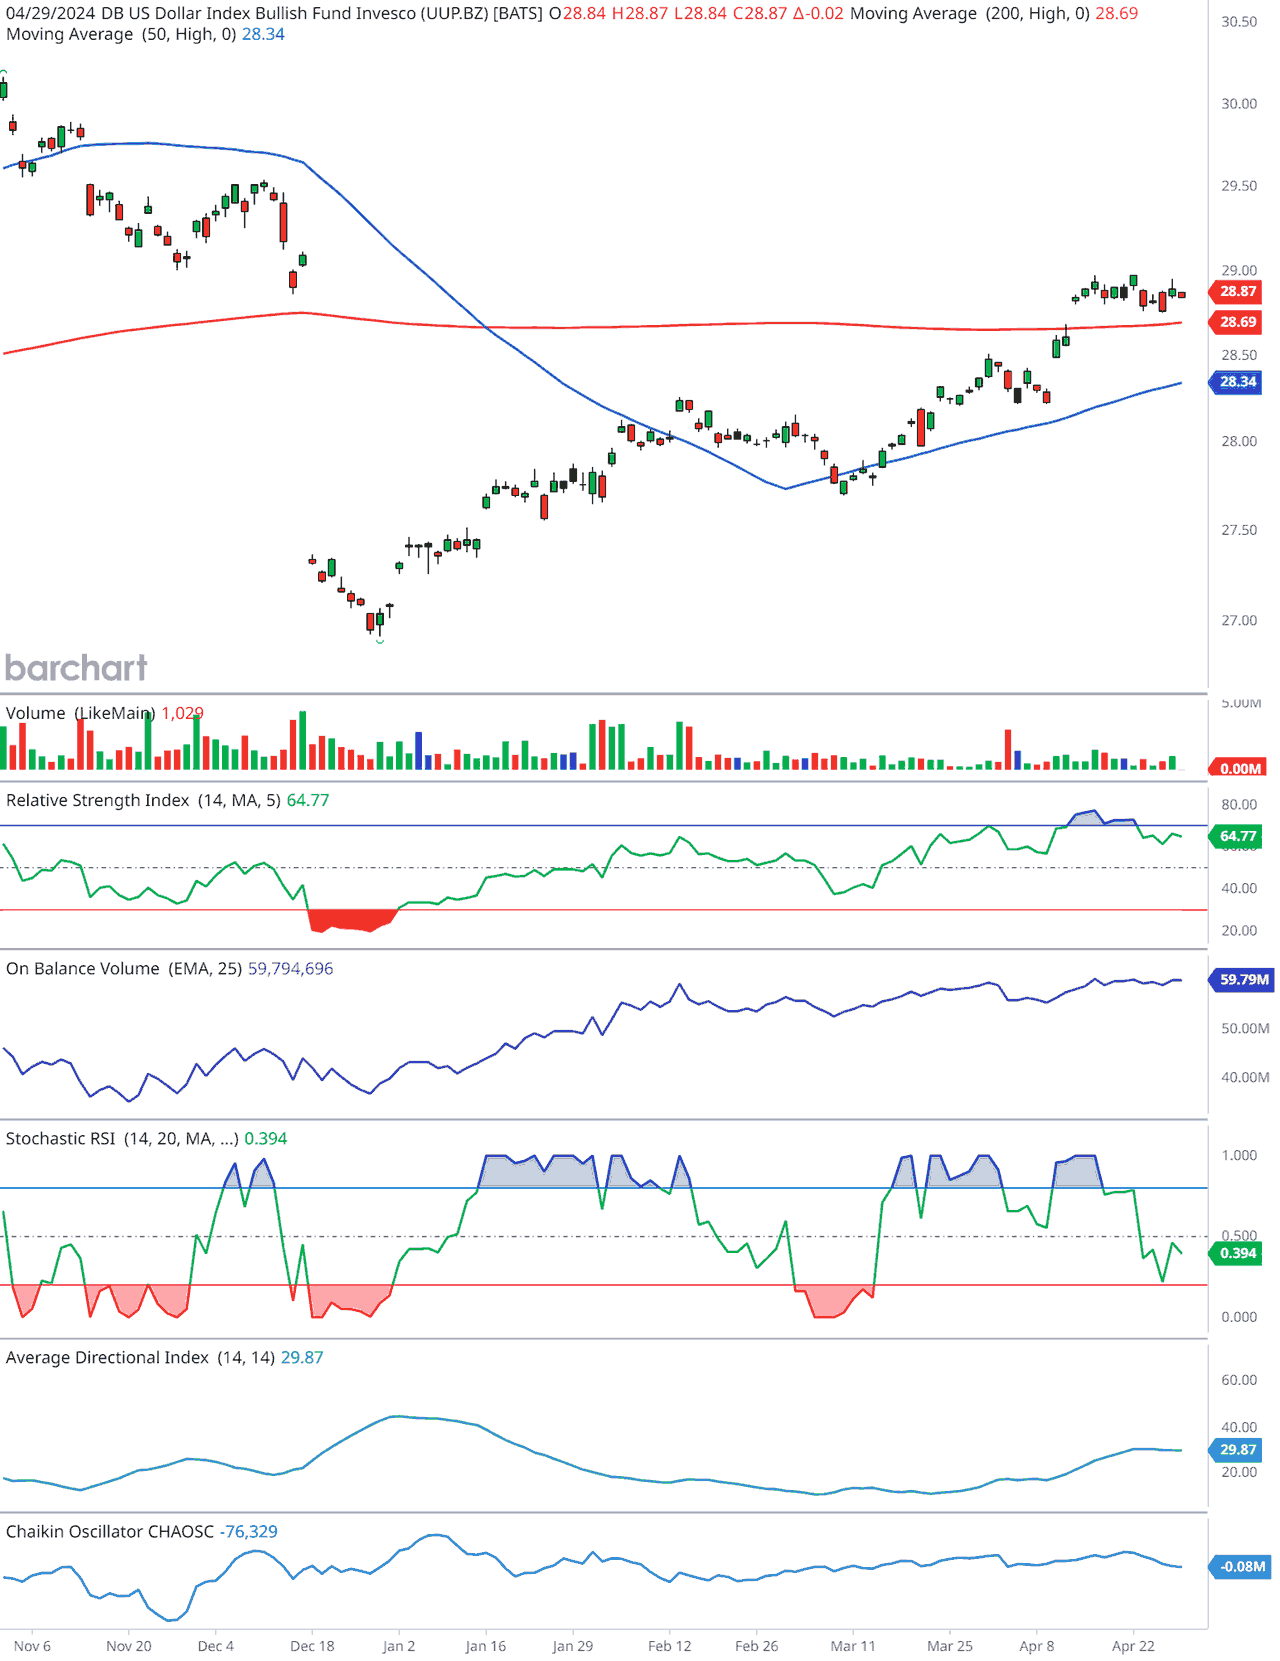
Task: Click the Volume (LikeMain) indicator label
Action: click(80, 713)
